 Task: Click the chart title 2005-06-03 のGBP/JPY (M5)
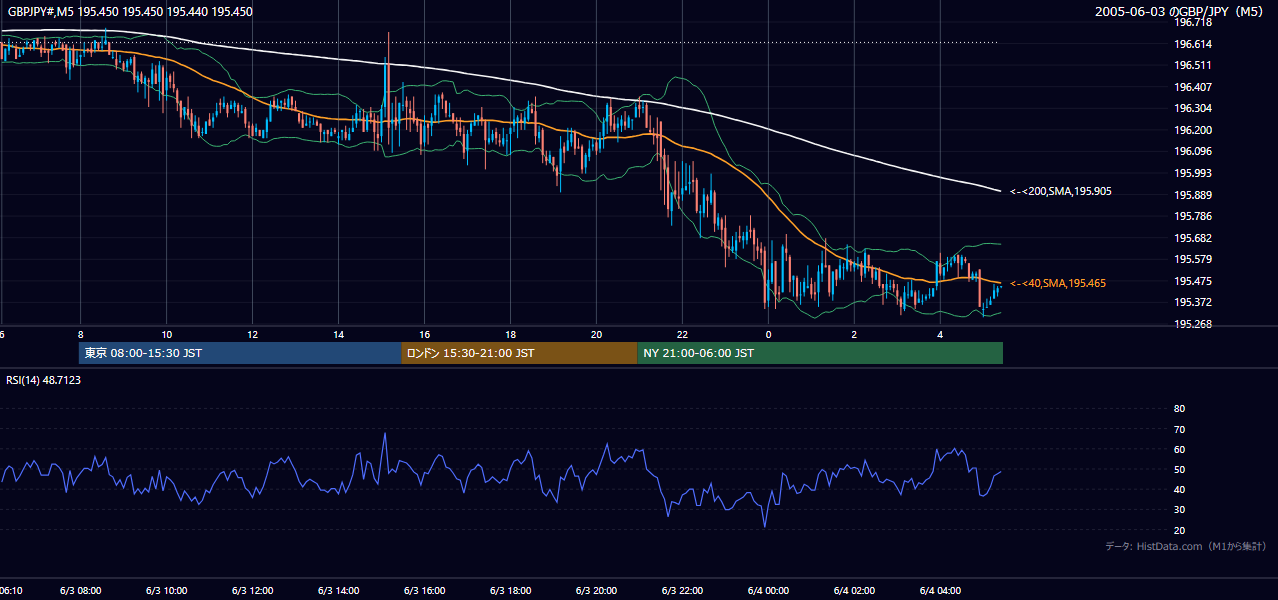(1180, 12)
